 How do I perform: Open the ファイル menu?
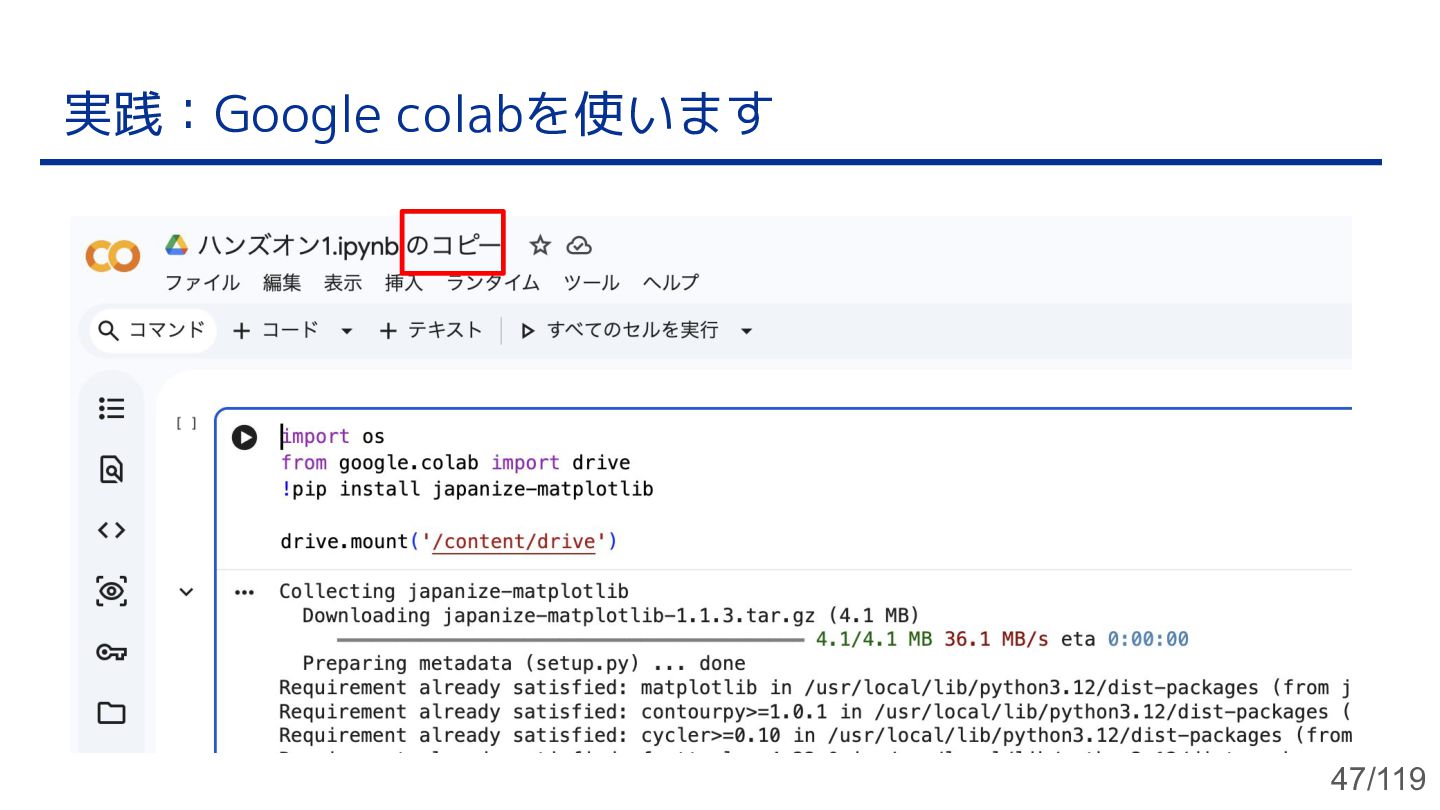(x=202, y=283)
